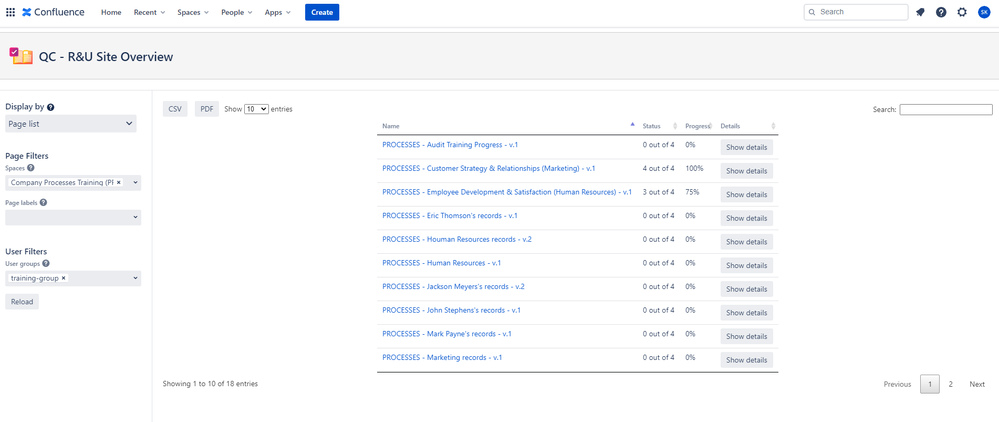Open John Stephens's records v.1 link
999x422 pixels.
tap(452, 310)
